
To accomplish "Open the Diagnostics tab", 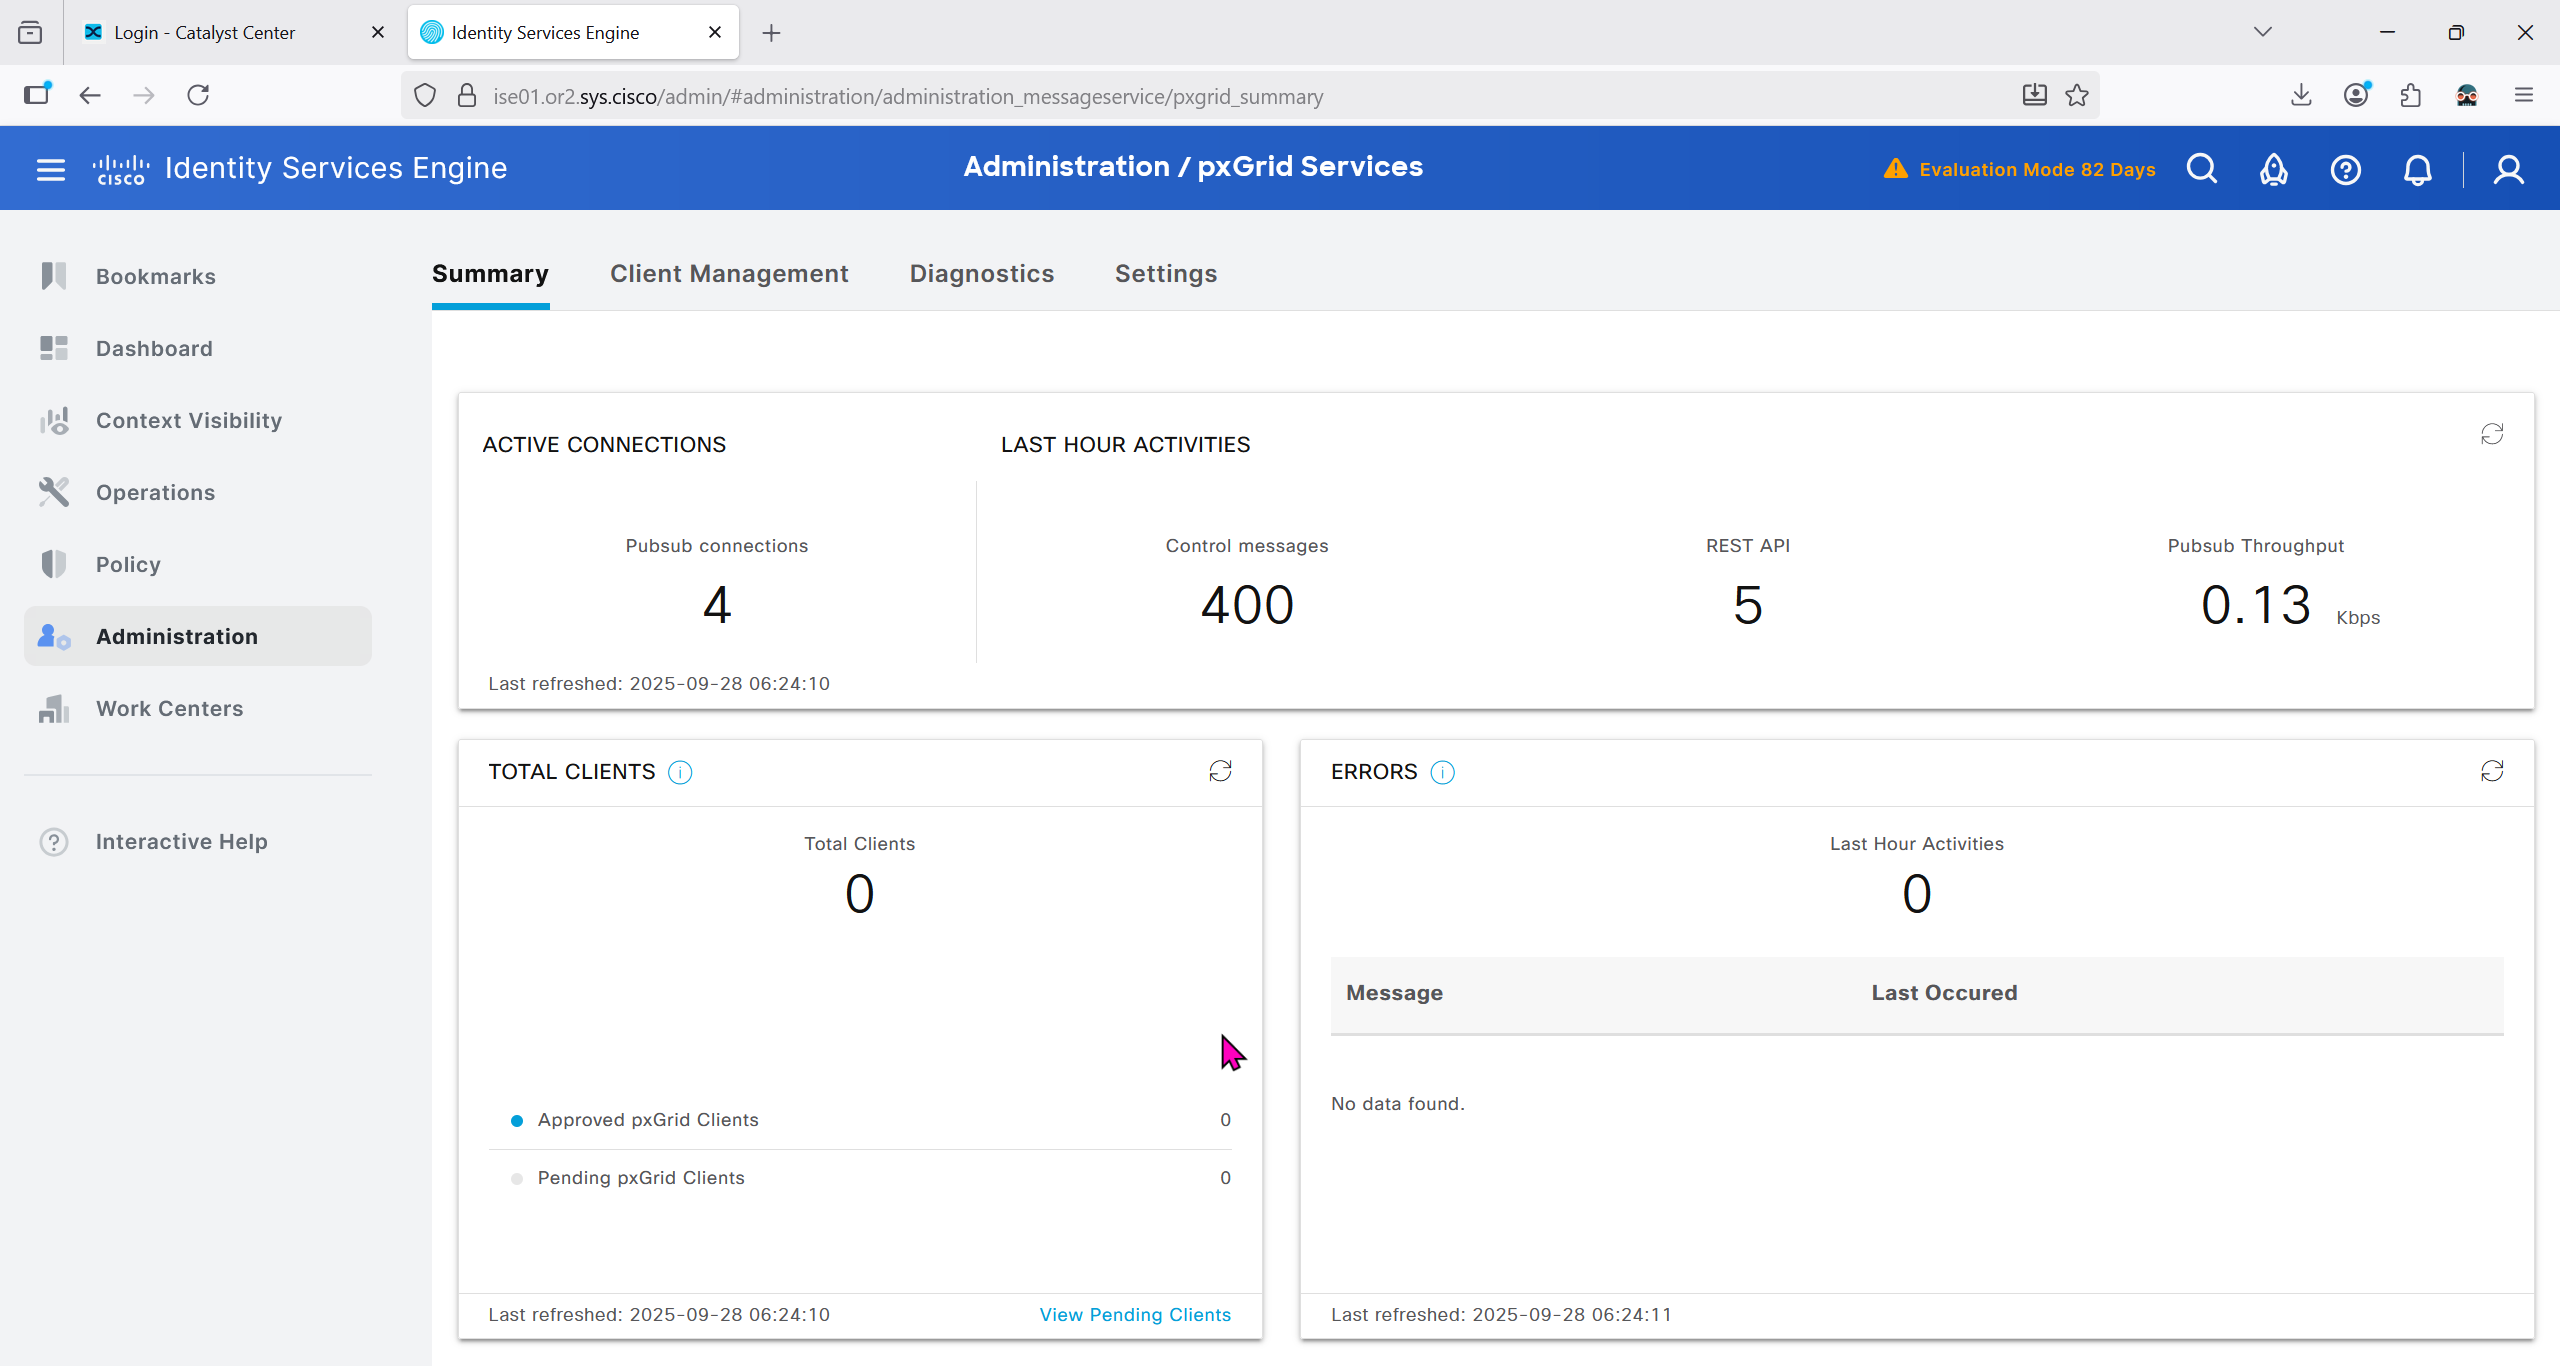I will [981, 274].
